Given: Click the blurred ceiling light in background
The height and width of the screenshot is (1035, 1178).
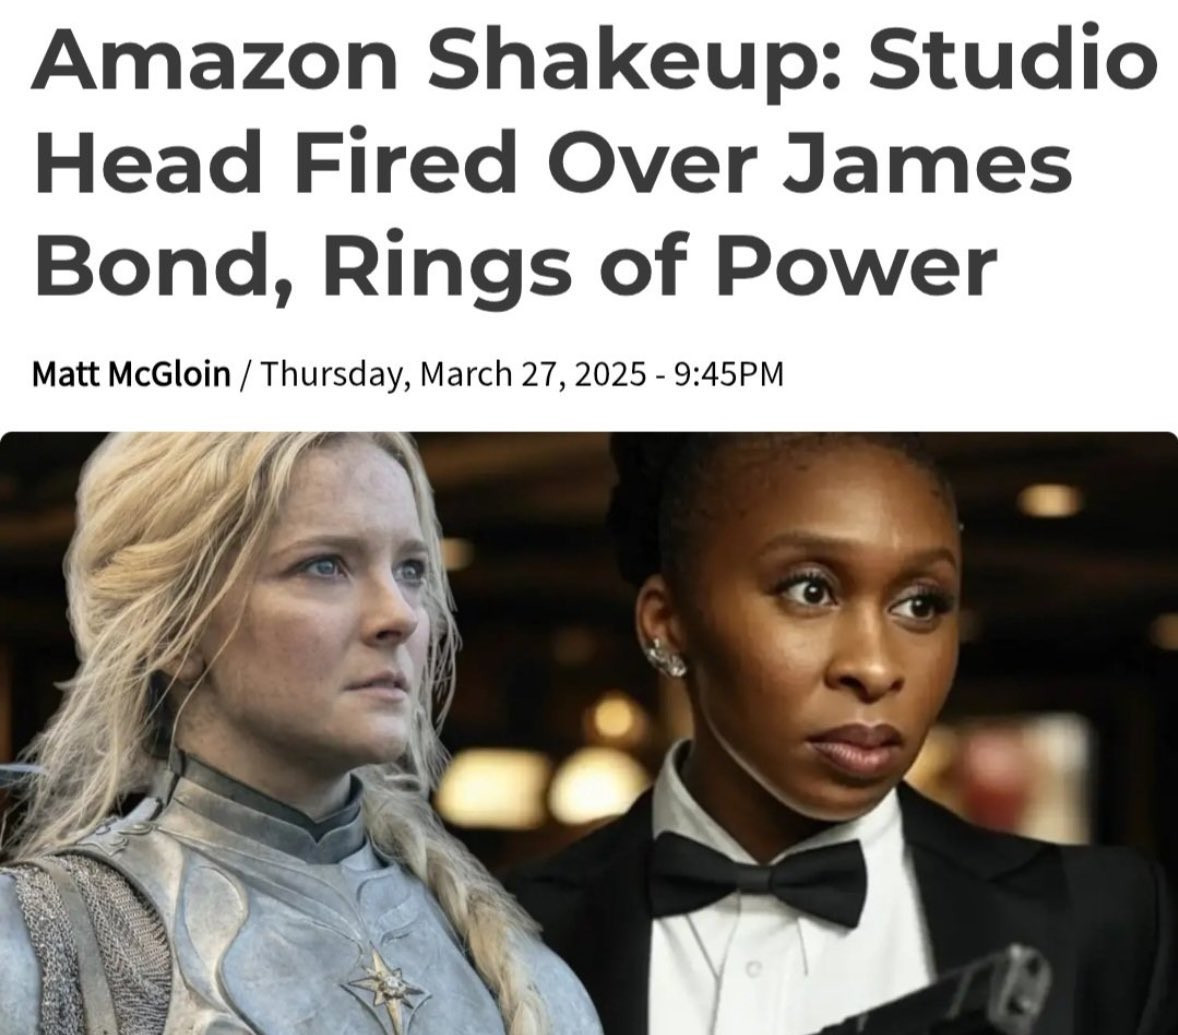Looking at the screenshot, I should [1052, 499].
